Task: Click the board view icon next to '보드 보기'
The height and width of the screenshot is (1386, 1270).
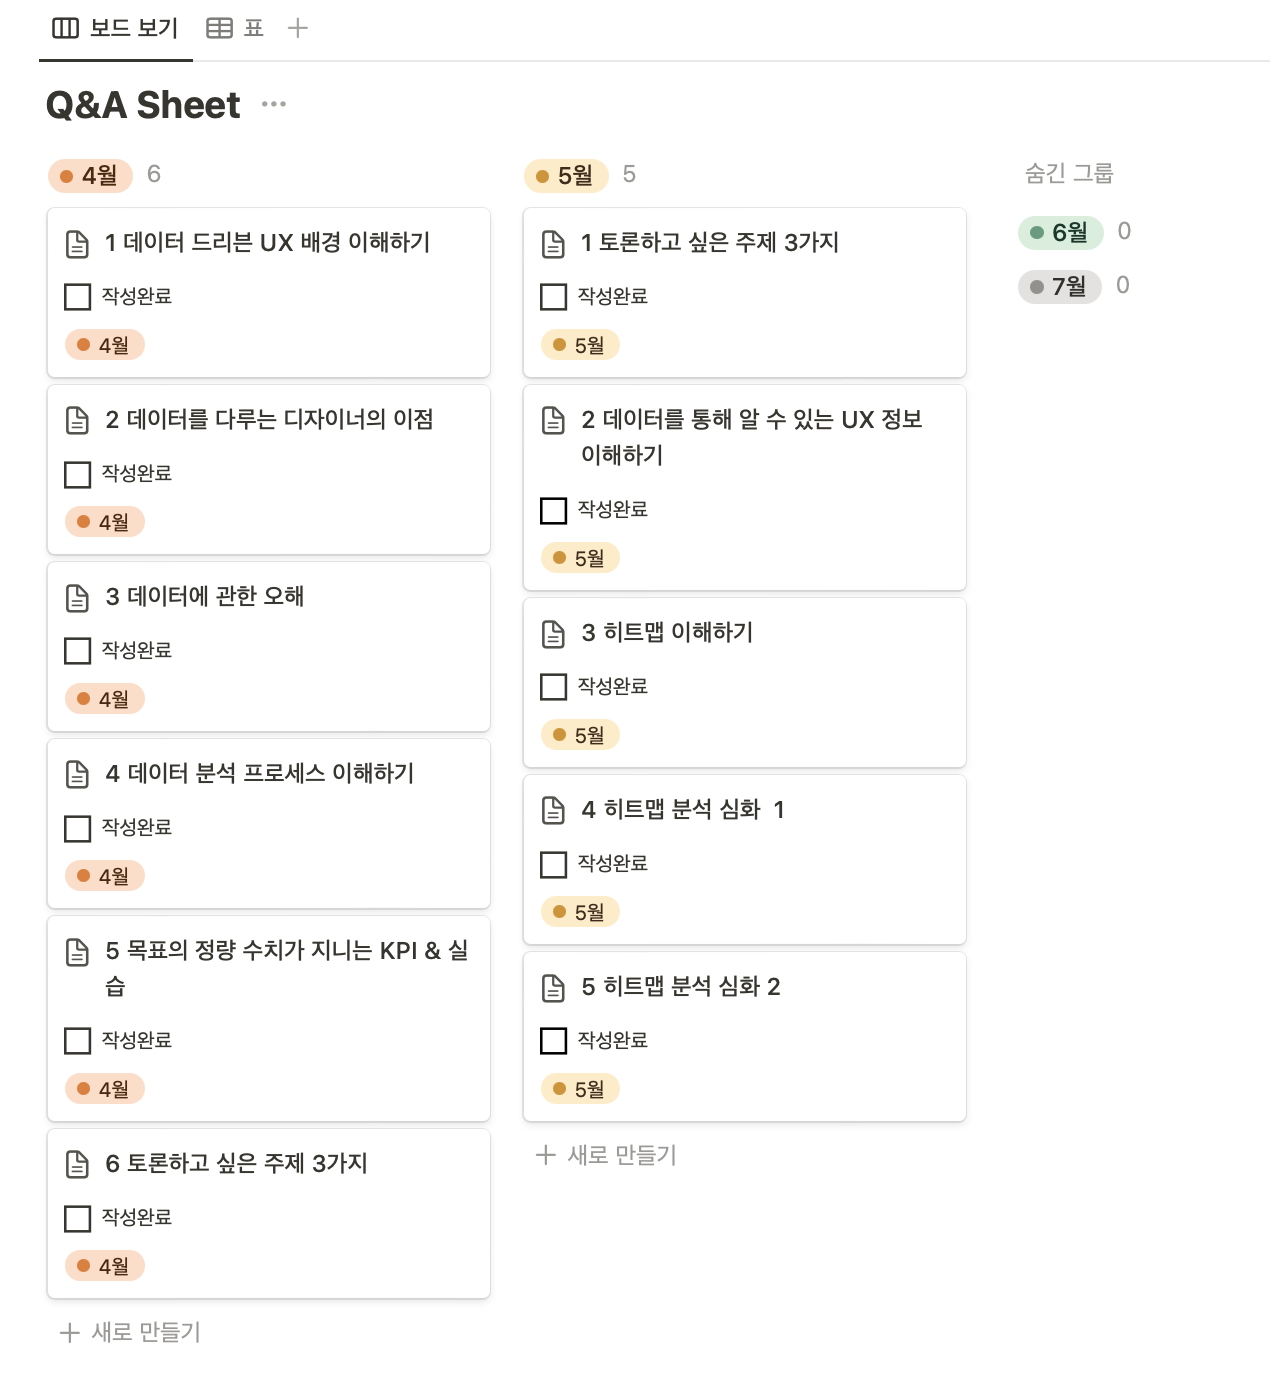Action: 65,27
